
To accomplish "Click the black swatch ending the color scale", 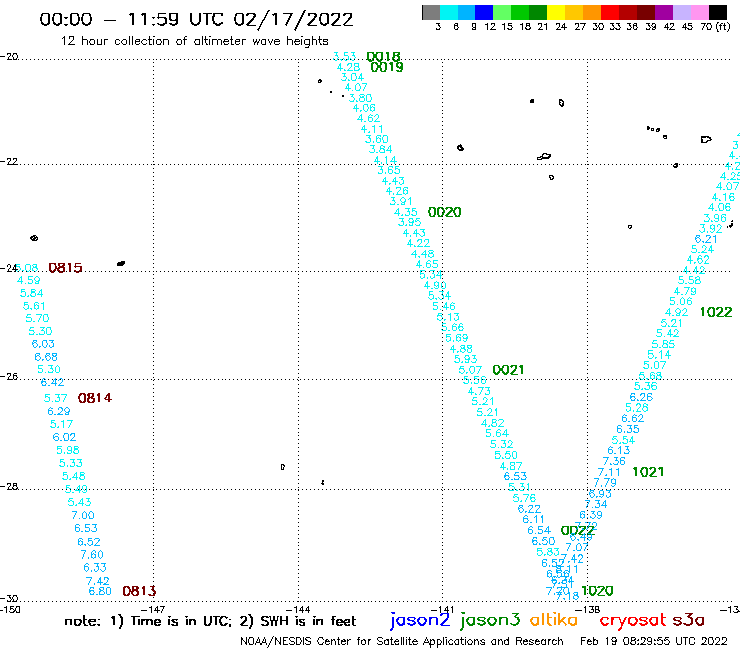I will [717, 12].
